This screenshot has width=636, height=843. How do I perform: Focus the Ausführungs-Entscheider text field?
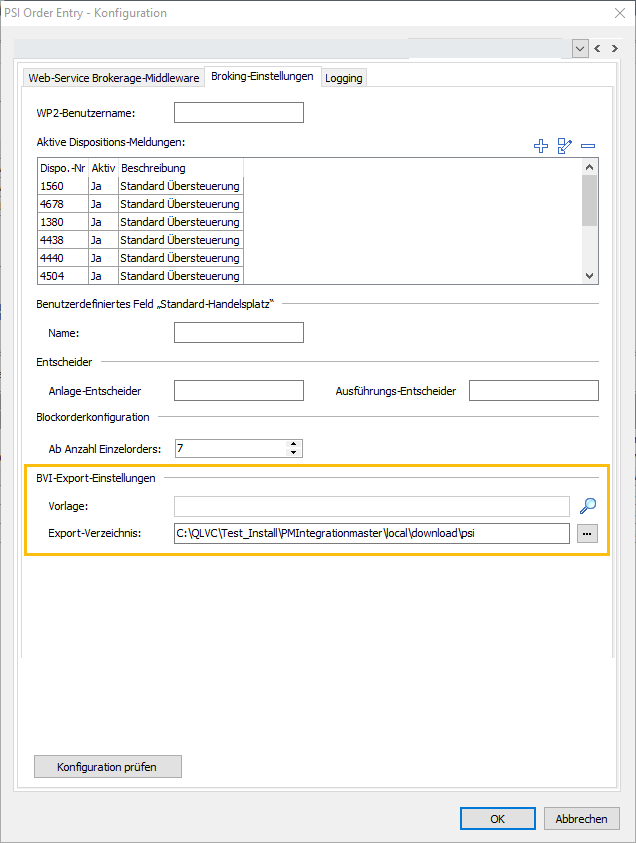[533, 390]
